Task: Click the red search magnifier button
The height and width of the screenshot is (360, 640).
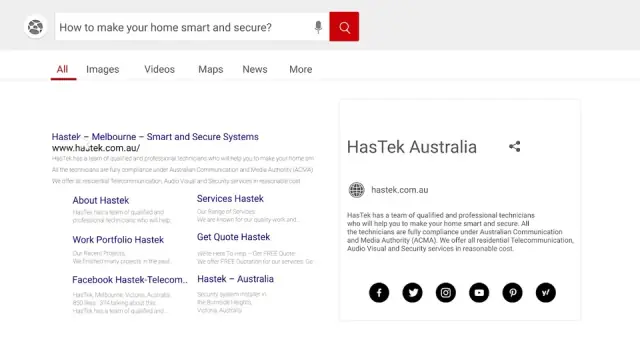Action: click(344, 27)
